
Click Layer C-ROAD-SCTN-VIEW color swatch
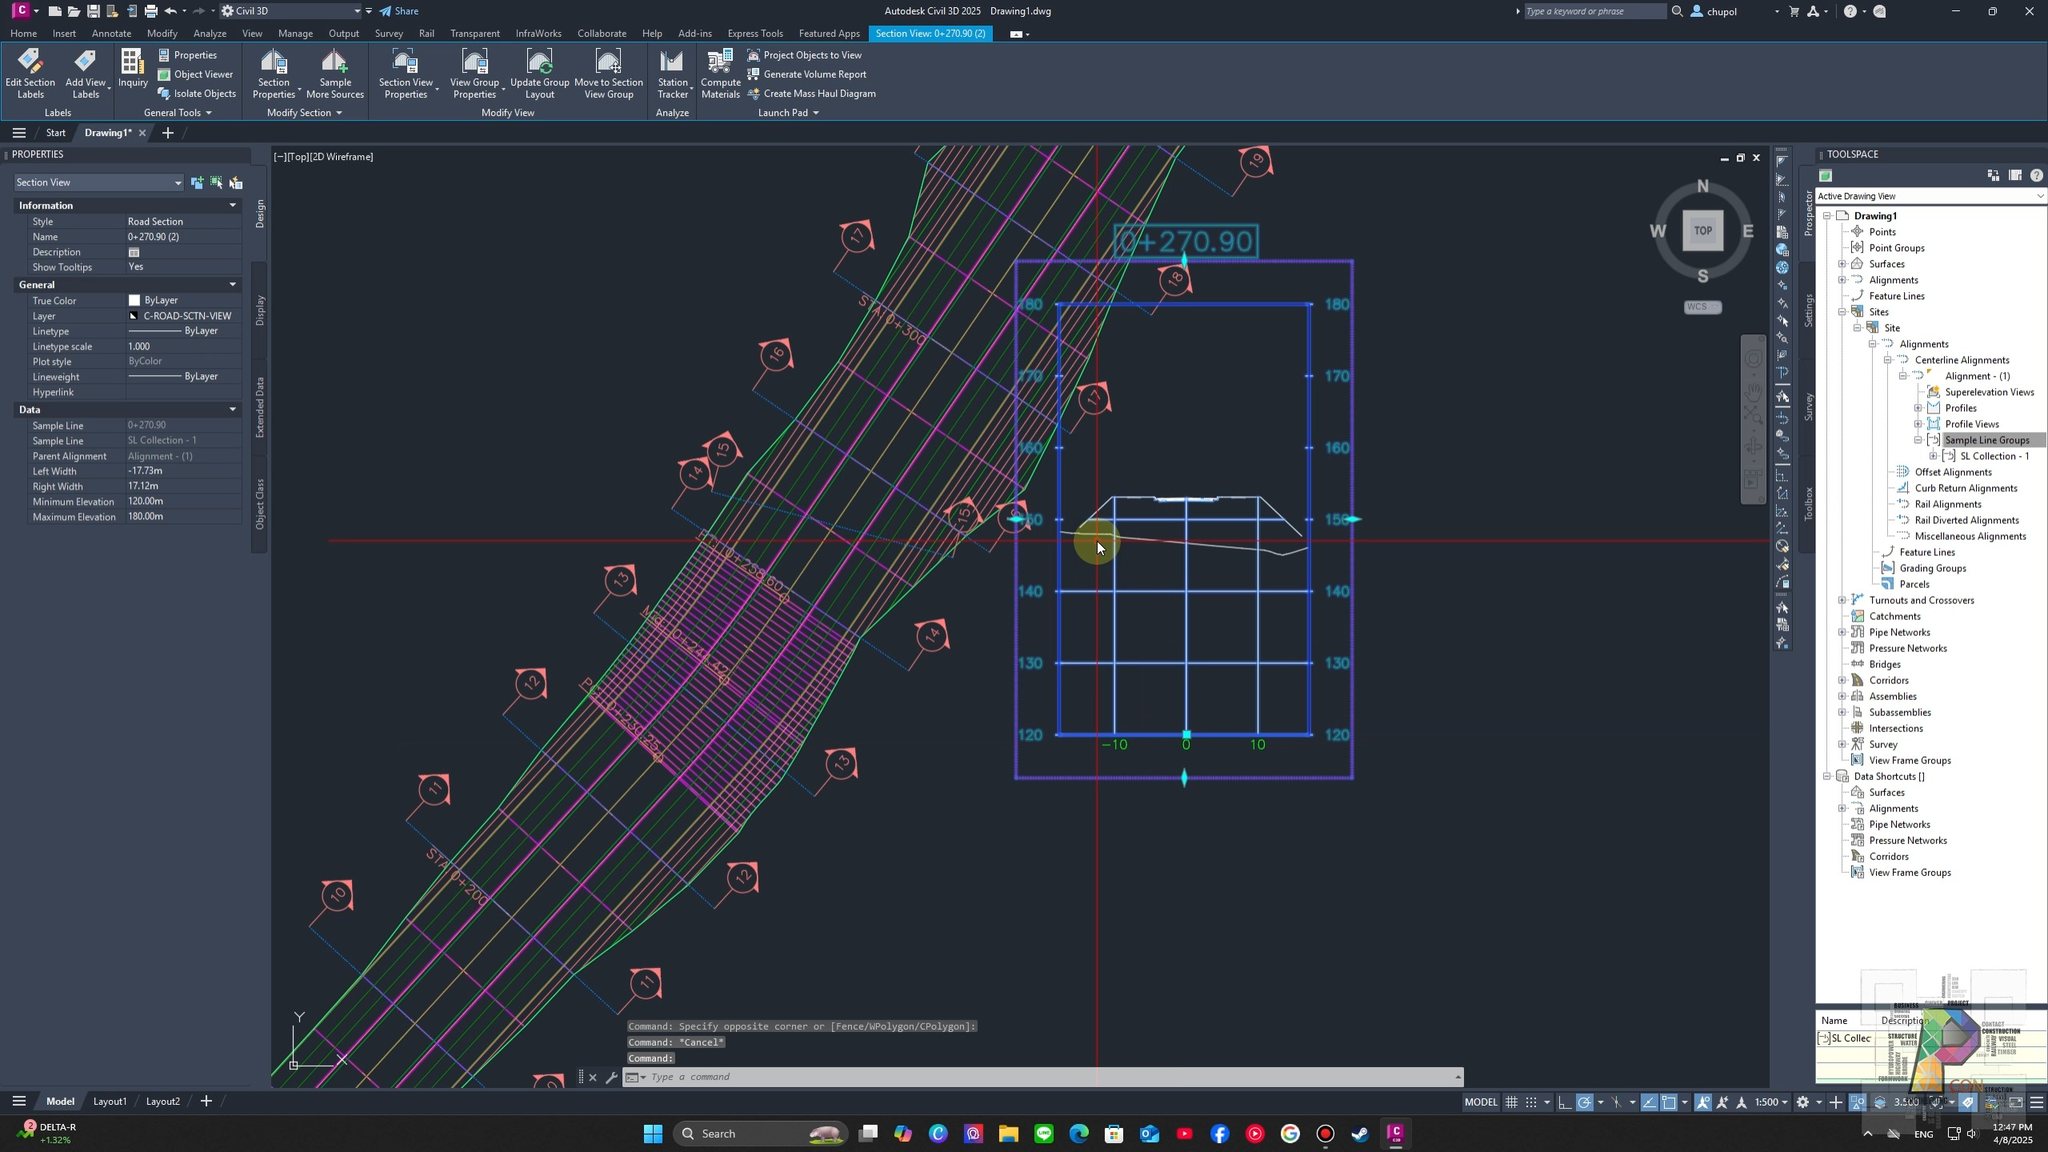coord(134,316)
